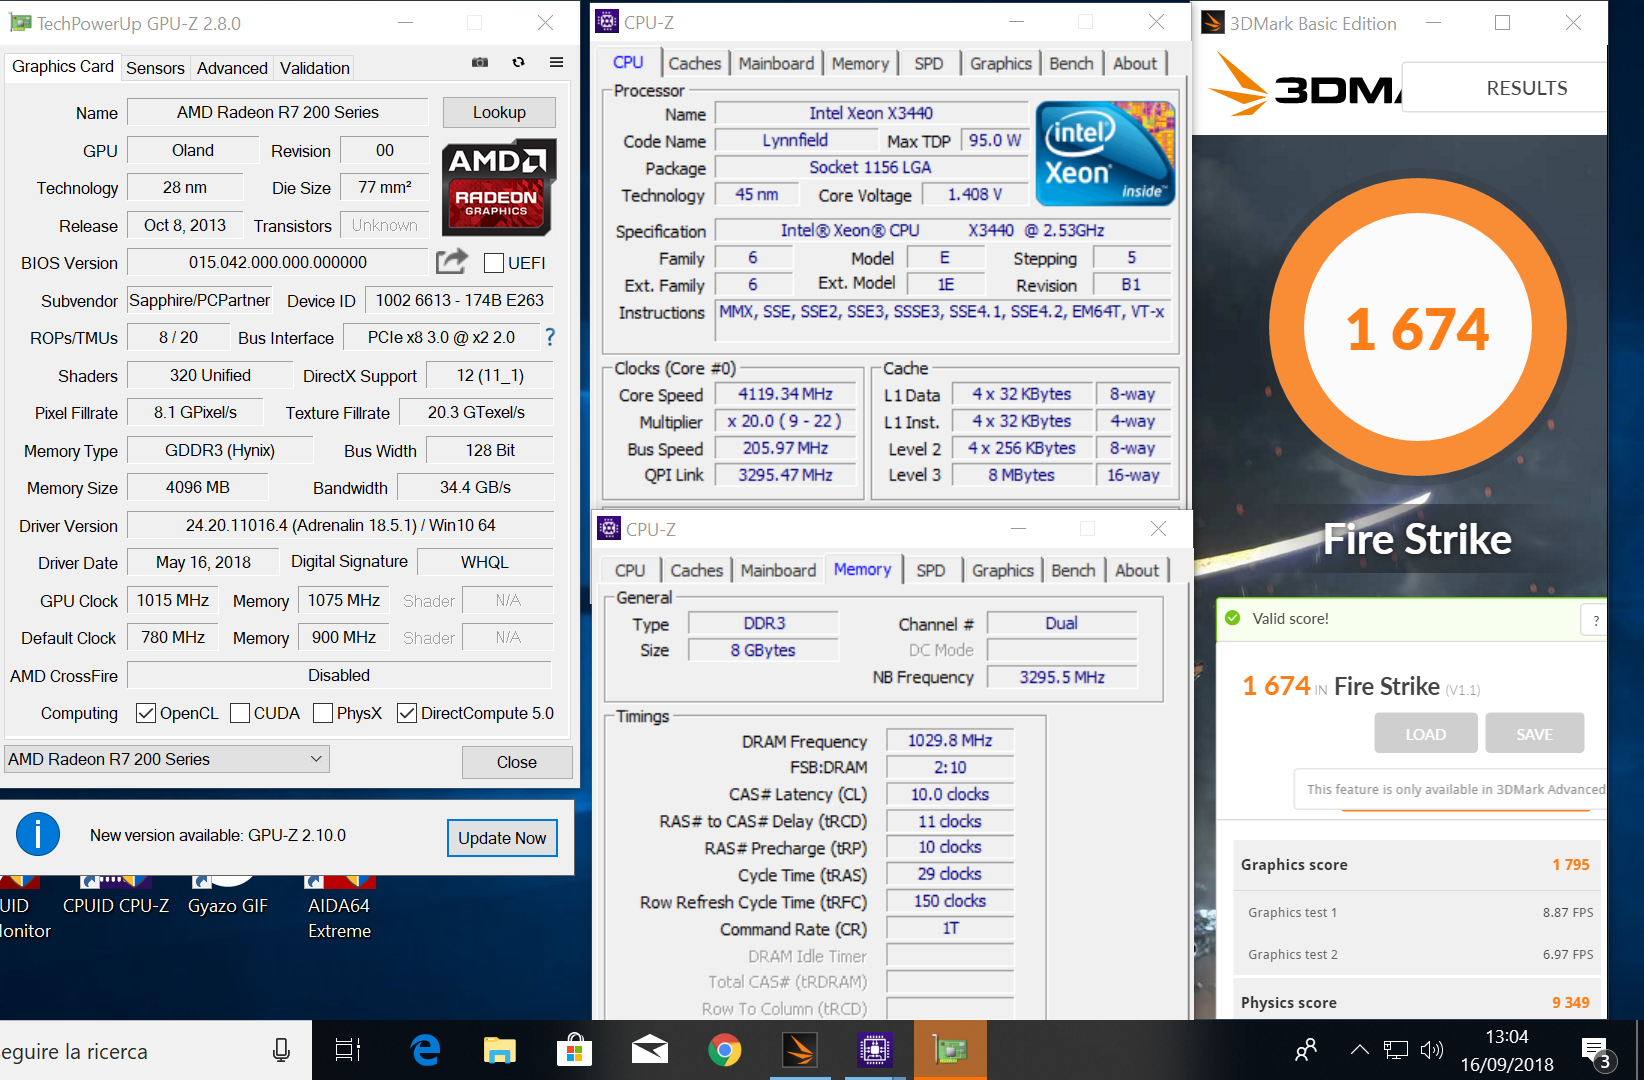Toggle the CUDA checkbox
Viewport: 1644px width, 1080px height.
click(x=240, y=713)
